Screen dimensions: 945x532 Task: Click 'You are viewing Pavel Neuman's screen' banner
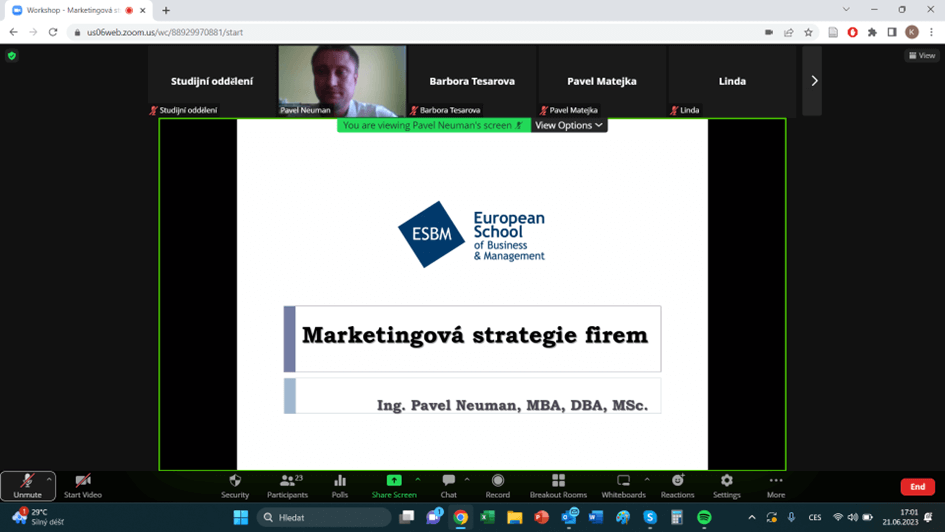pos(433,125)
